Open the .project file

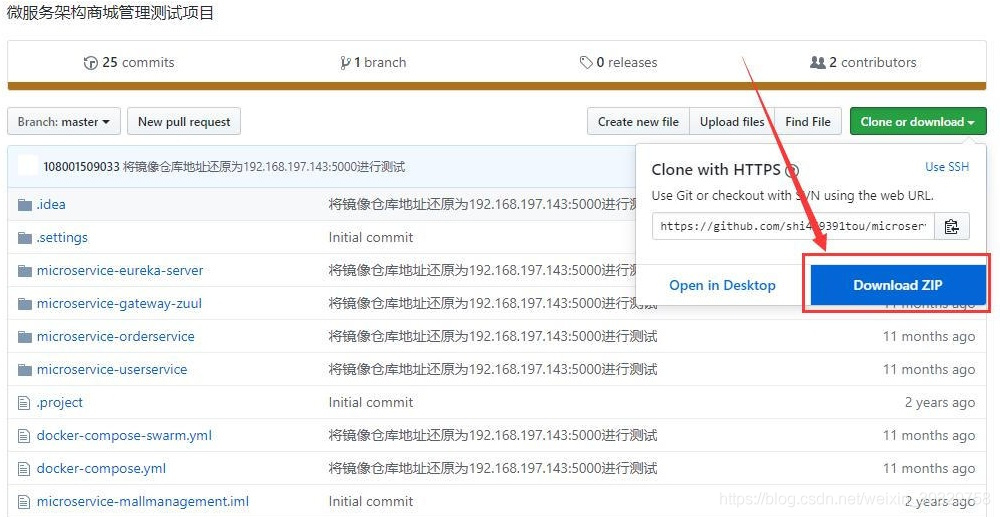pyautogui.click(x=59, y=403)
